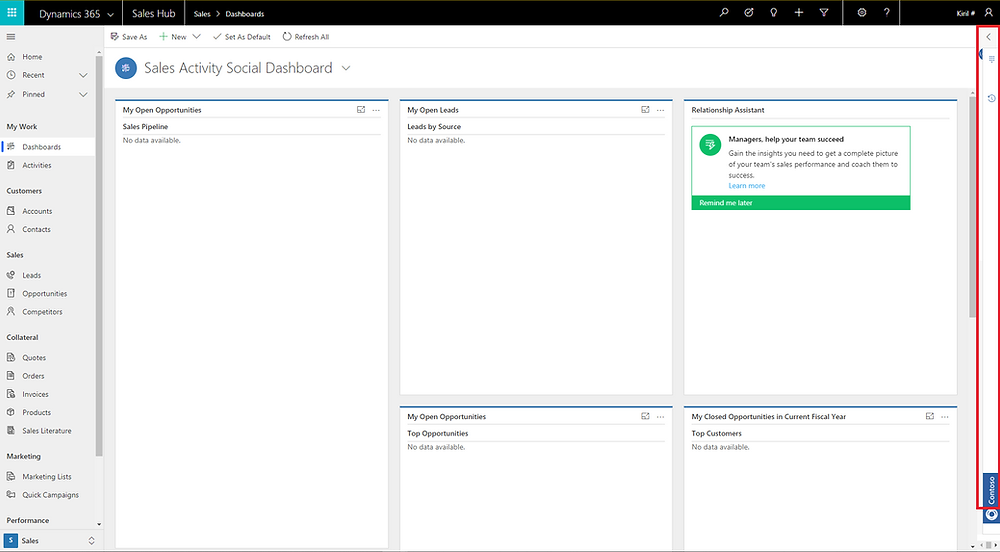1000x552 pixels.
Task: Click Refresh All
Action: [x=305, y=37]
